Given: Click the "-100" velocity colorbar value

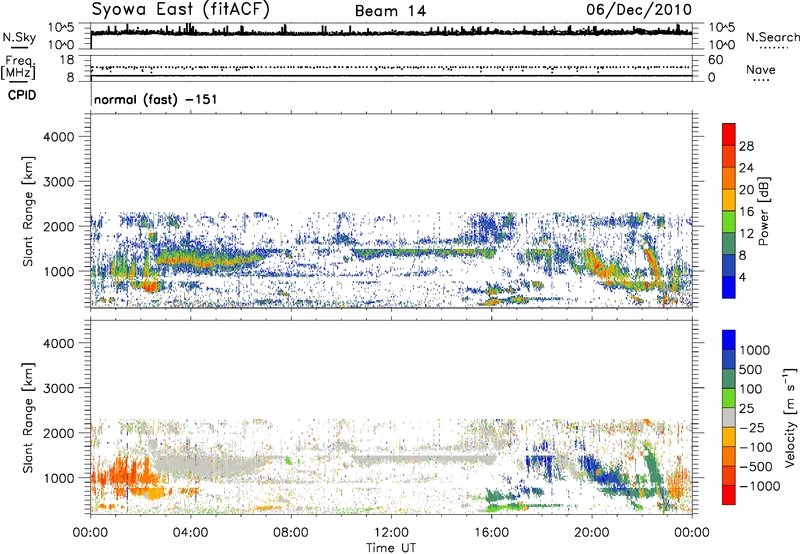Looking at the screenshot, I should click(755, 447).
